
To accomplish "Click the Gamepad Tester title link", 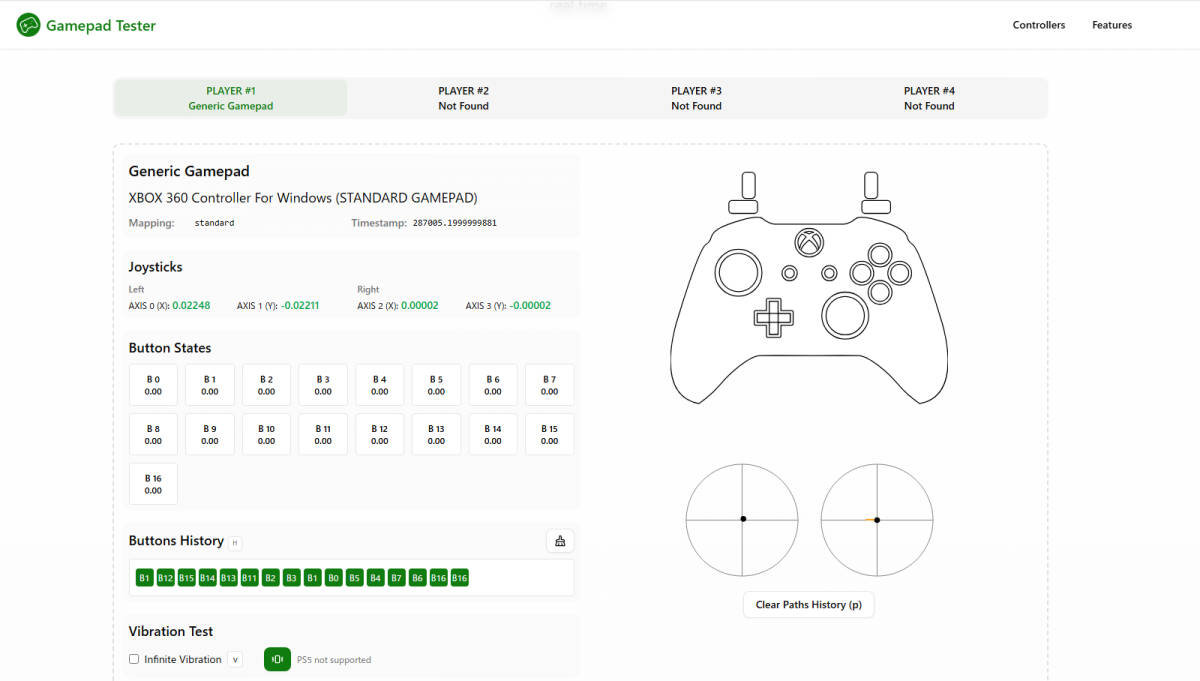I will tap(101, 26).
